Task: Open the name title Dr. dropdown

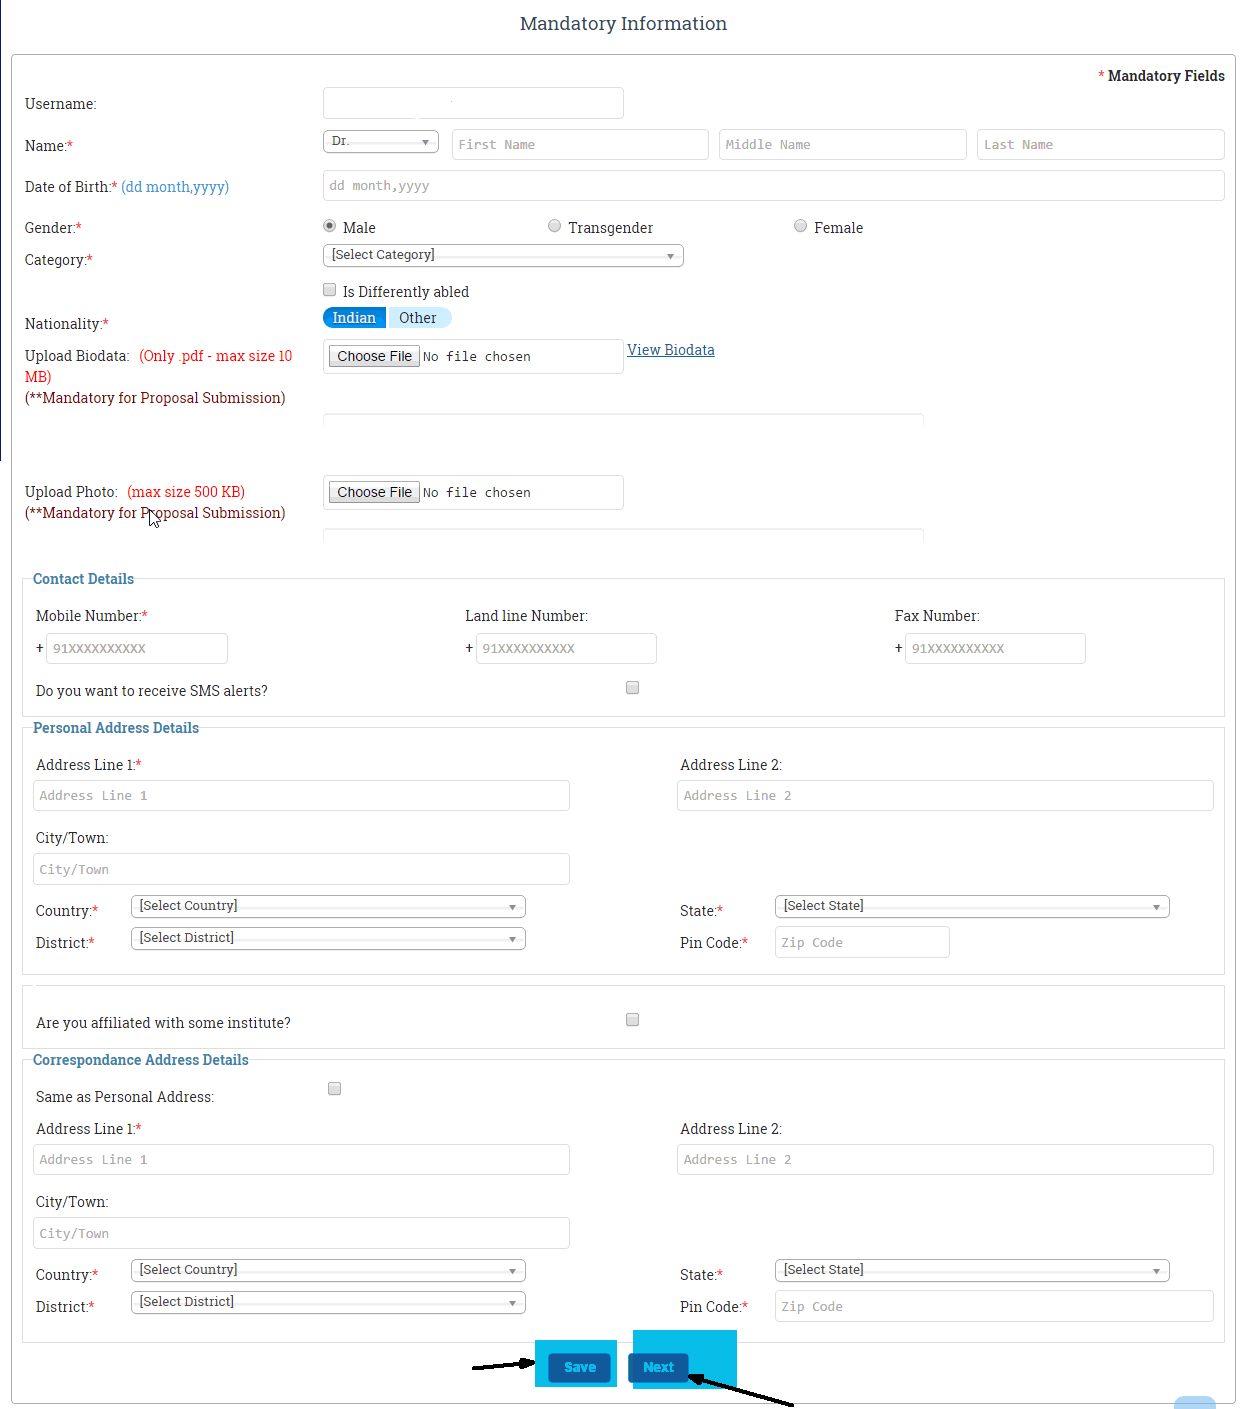Action: 380,142
